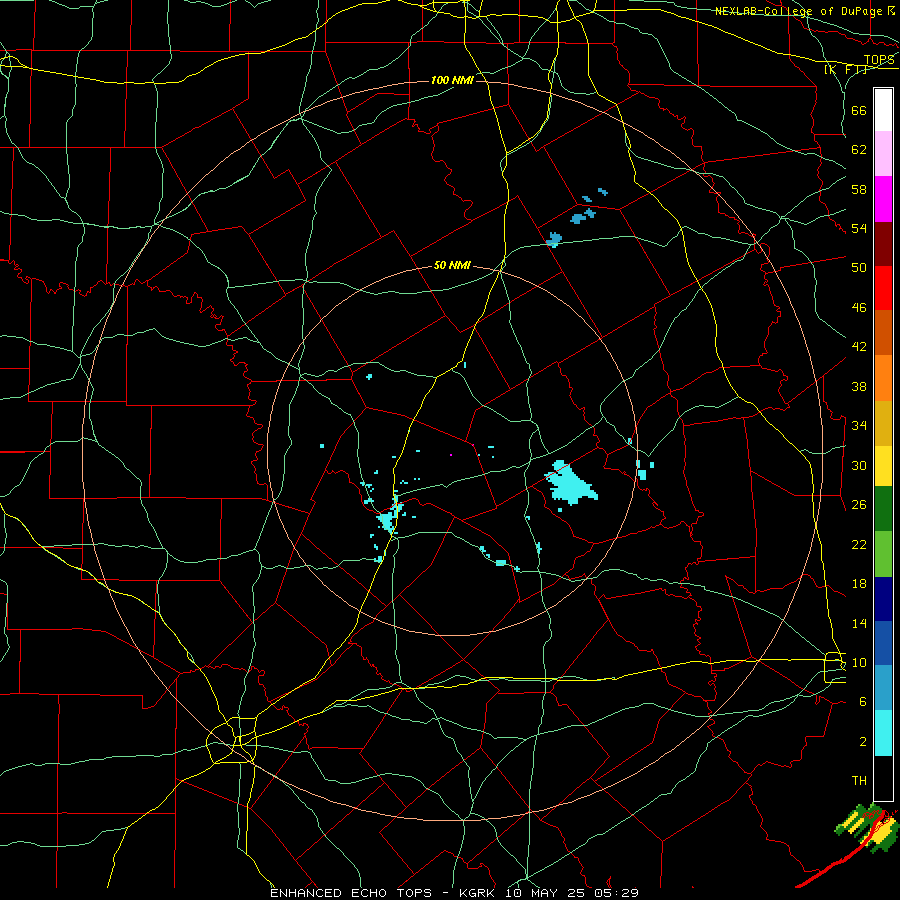Click the 'K FT' units label
The image size is (900, 900).
click(x=846, y=69)
